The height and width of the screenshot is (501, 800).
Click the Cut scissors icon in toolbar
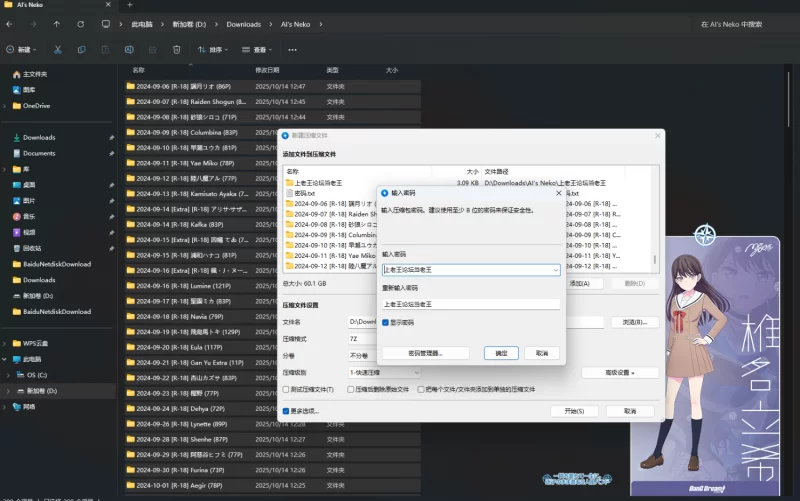tap(57, 49)
